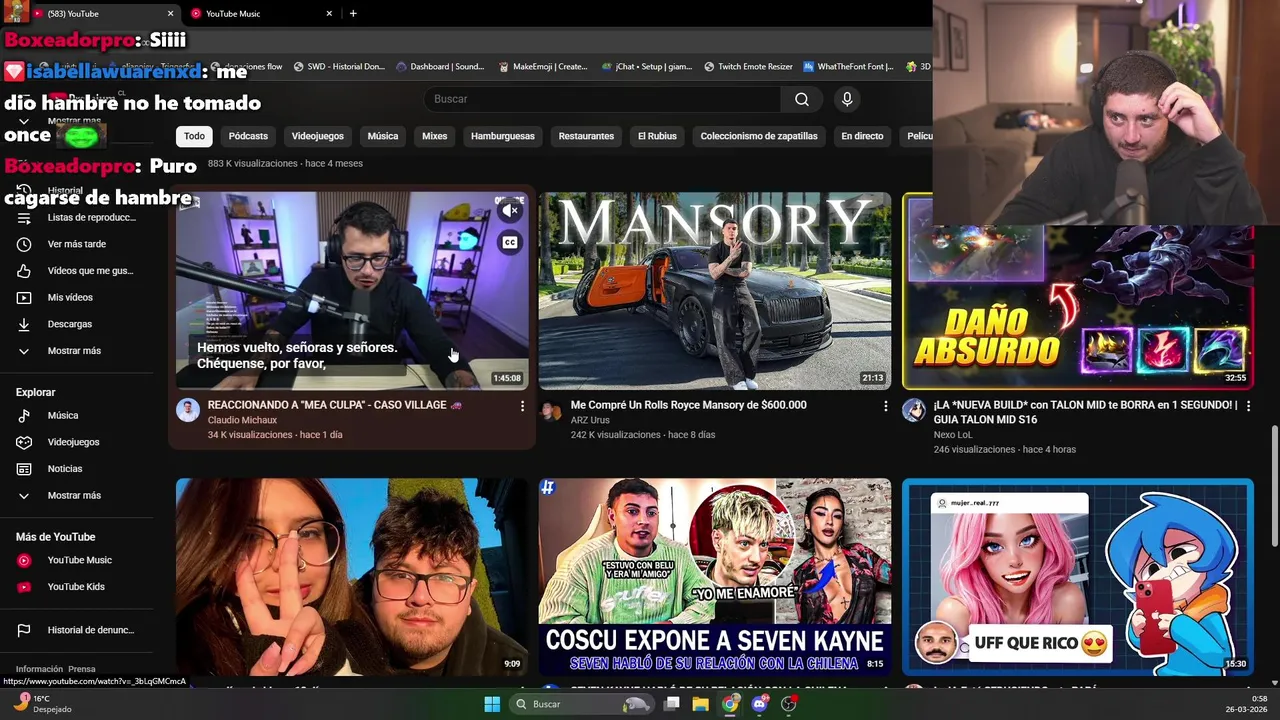
Task: Open more options for the MEA CULPA video
Action: click(522, 406)
